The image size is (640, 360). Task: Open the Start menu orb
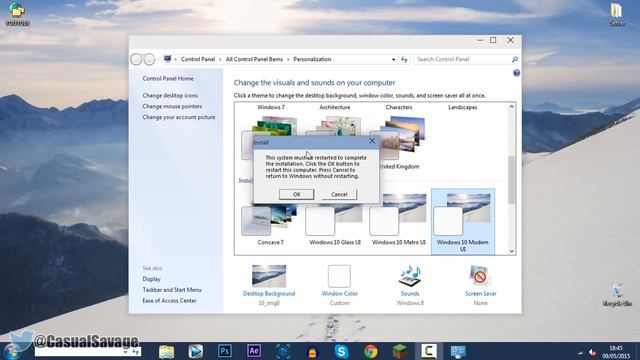coord(11,351)
